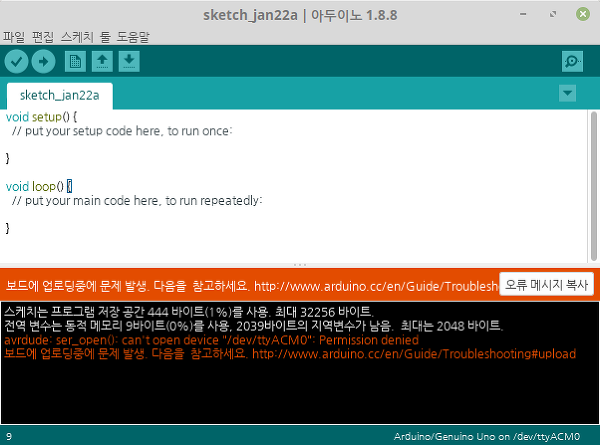Click the 'put your setup code here' comment
The width and height of the screenshot is (600, 445).
point(122,131)
